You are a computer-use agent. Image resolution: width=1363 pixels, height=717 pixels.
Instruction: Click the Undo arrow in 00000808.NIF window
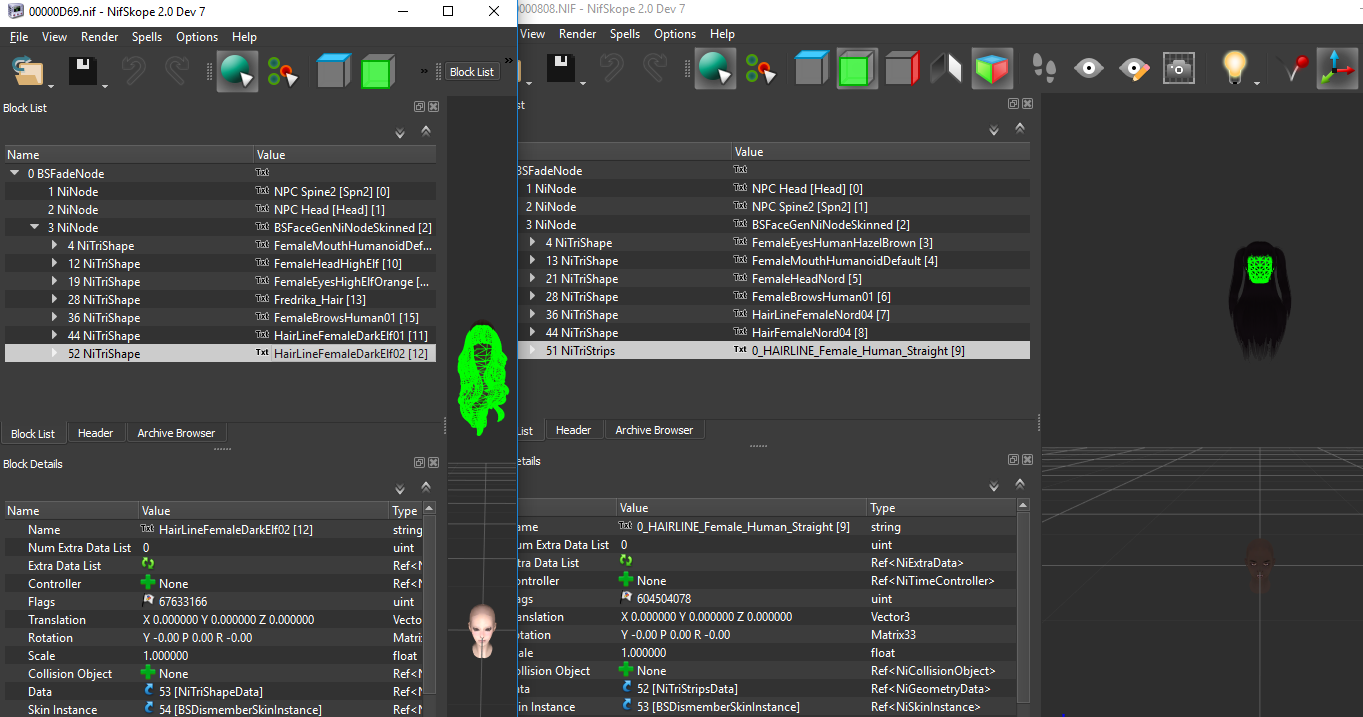611,68
